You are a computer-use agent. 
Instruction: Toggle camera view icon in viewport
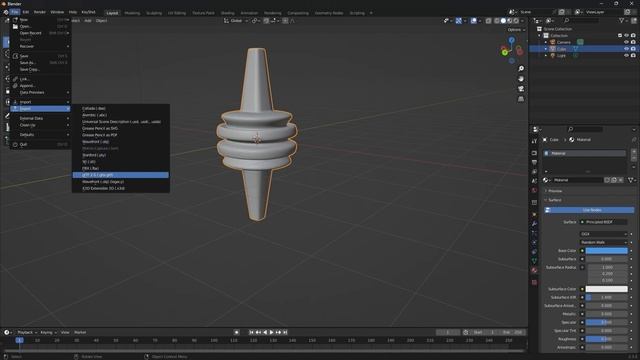521,89
